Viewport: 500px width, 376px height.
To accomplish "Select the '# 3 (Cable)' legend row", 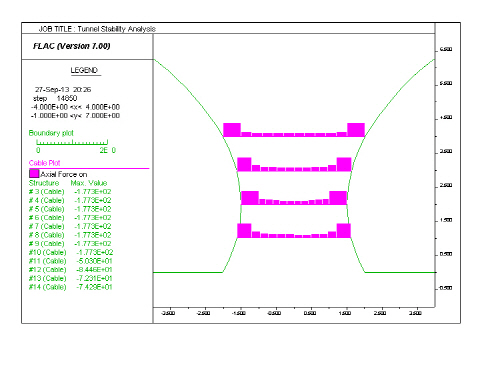I will (70, 192).
